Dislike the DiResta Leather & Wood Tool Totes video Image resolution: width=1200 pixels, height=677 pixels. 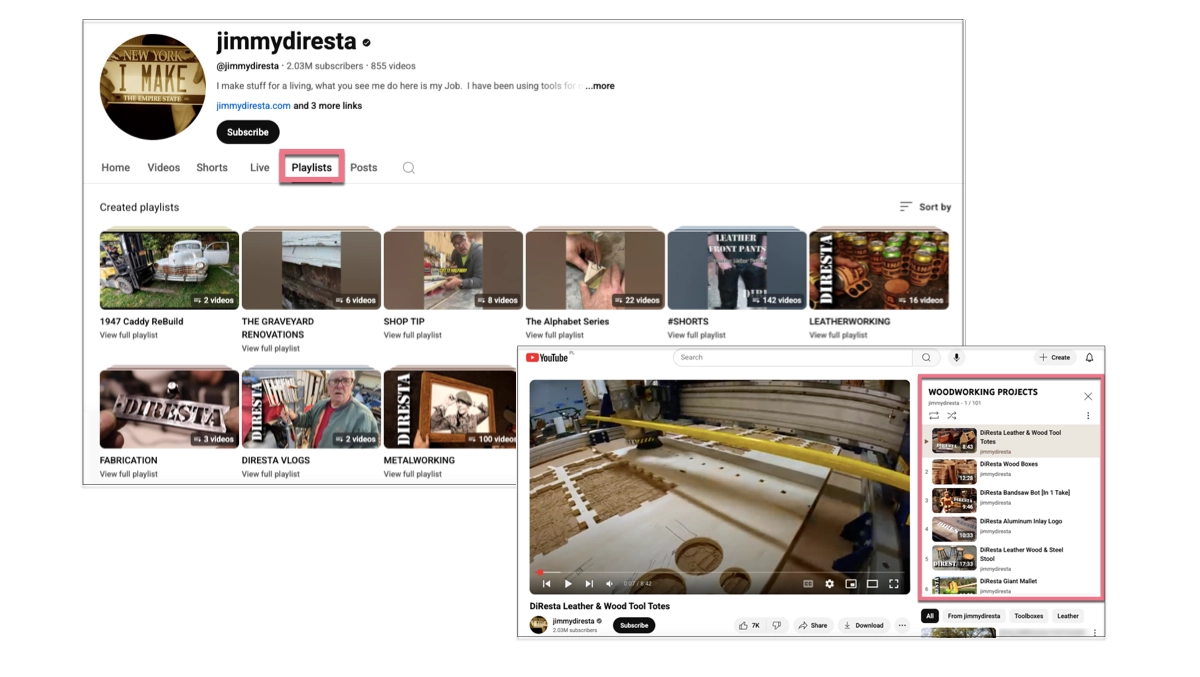click(x=777, y=625)
